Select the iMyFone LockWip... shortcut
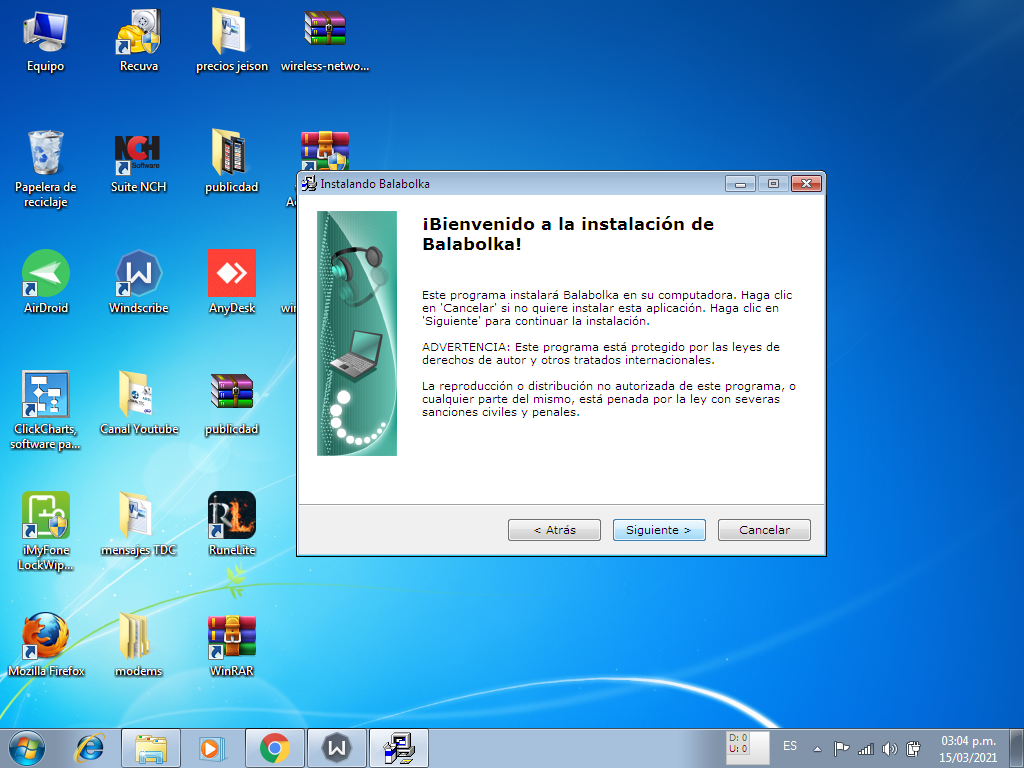 coord(46,531)
